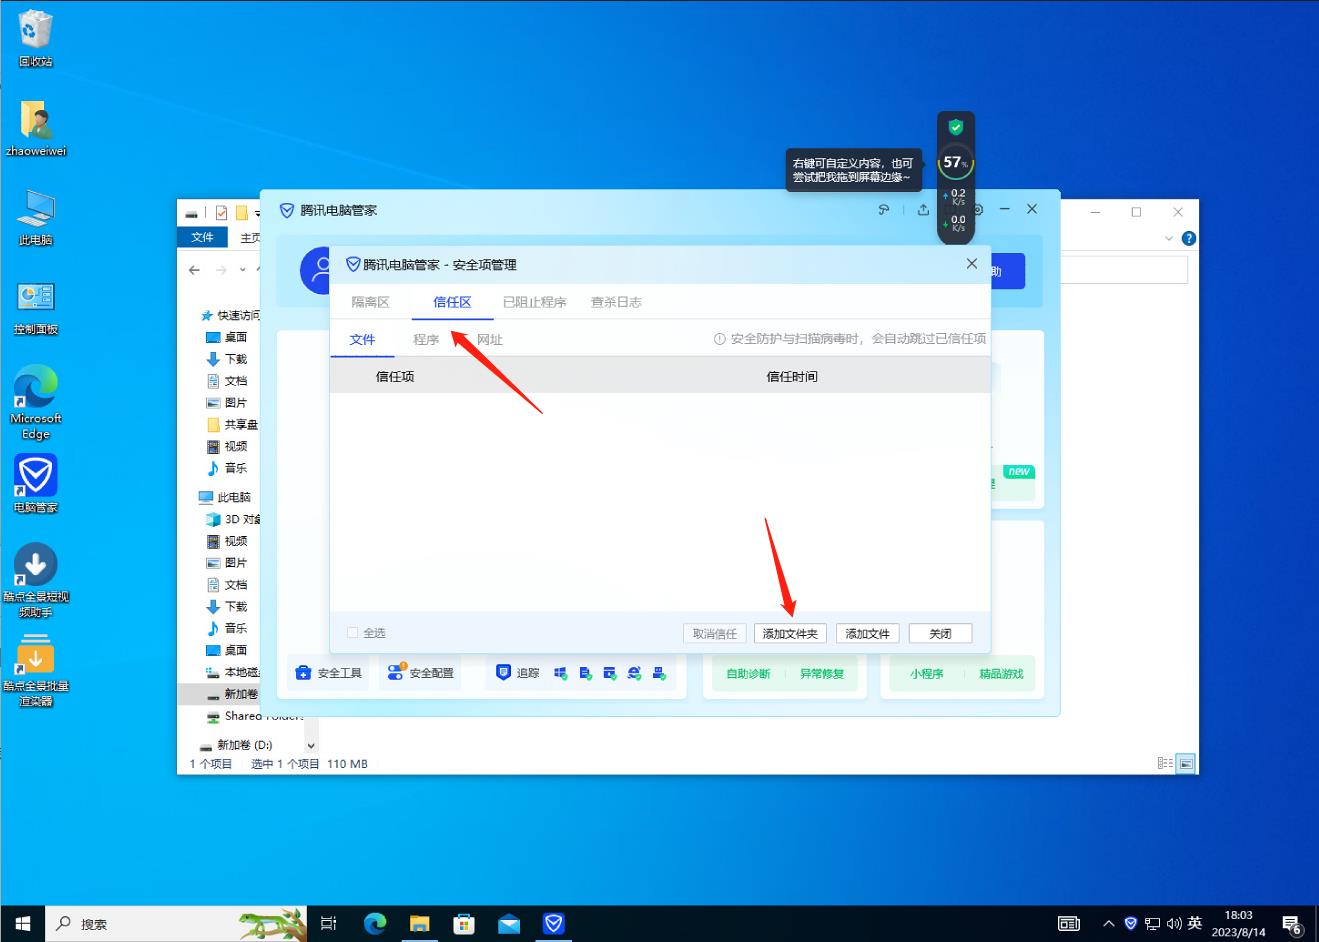Expand the File Explorer ribbon chevron
This screenshot has height=942, width=1319.
point(1169,238)
